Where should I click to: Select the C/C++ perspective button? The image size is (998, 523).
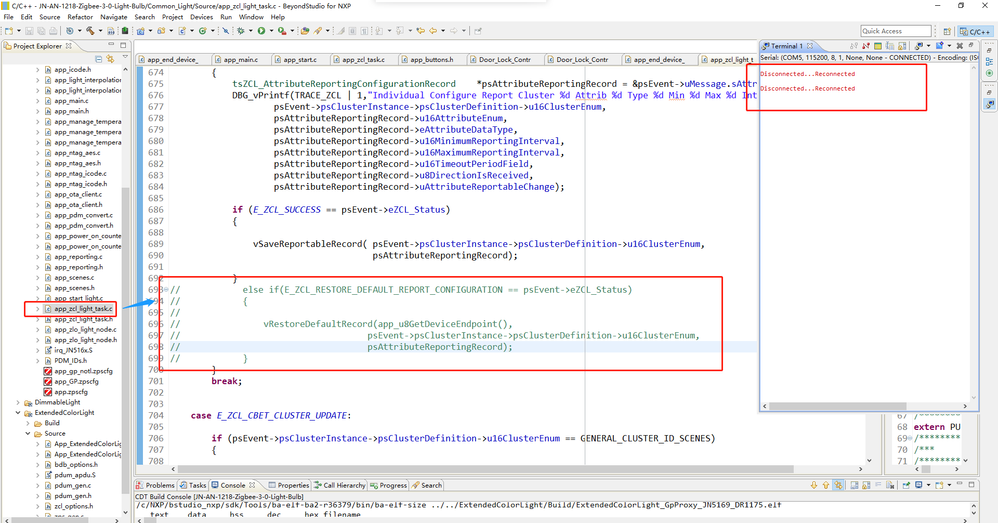975,31
